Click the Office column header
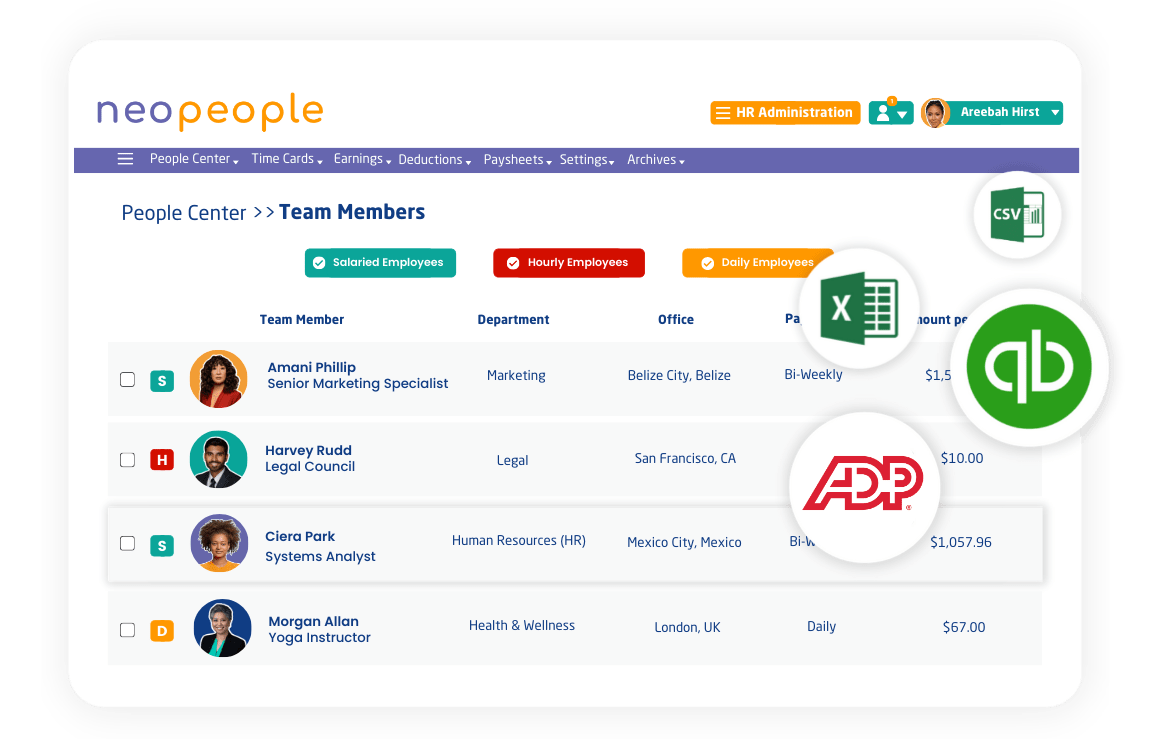The height and width of the screenshot is (739, 1151). tap(676, 320)
